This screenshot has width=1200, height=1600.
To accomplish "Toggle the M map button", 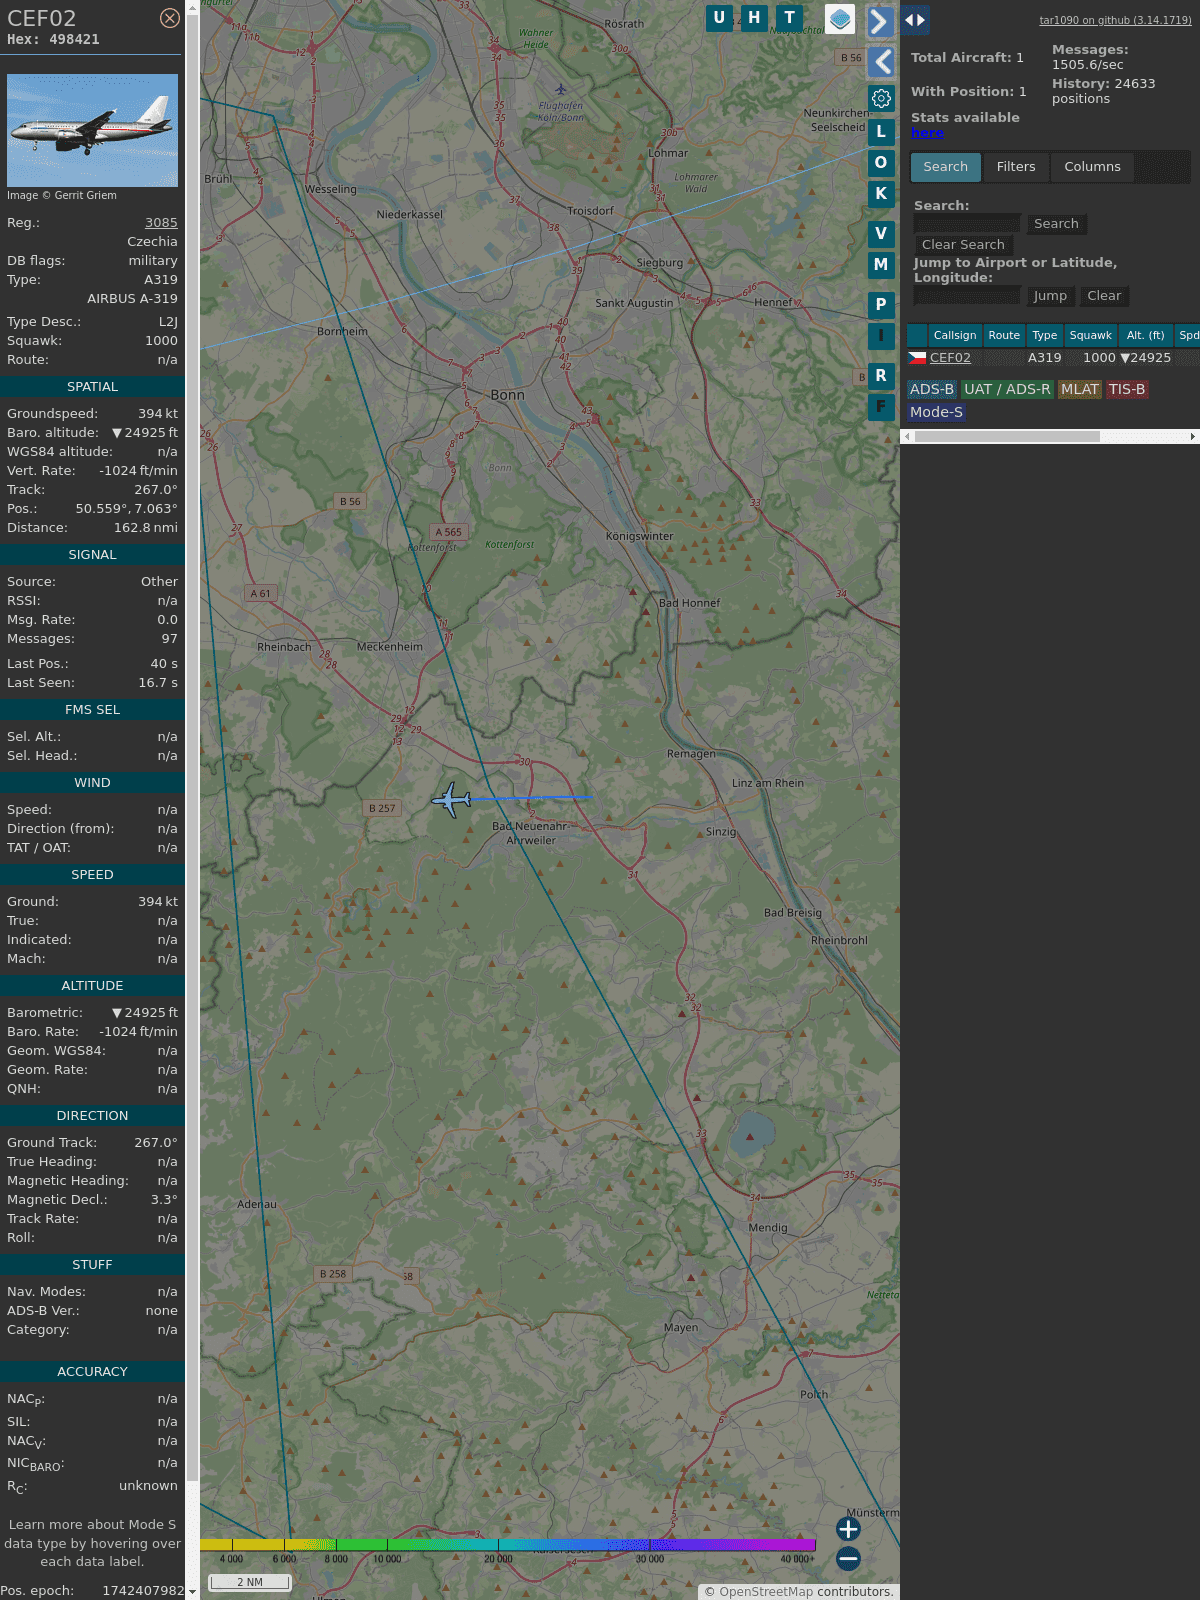I will point(881,265).
